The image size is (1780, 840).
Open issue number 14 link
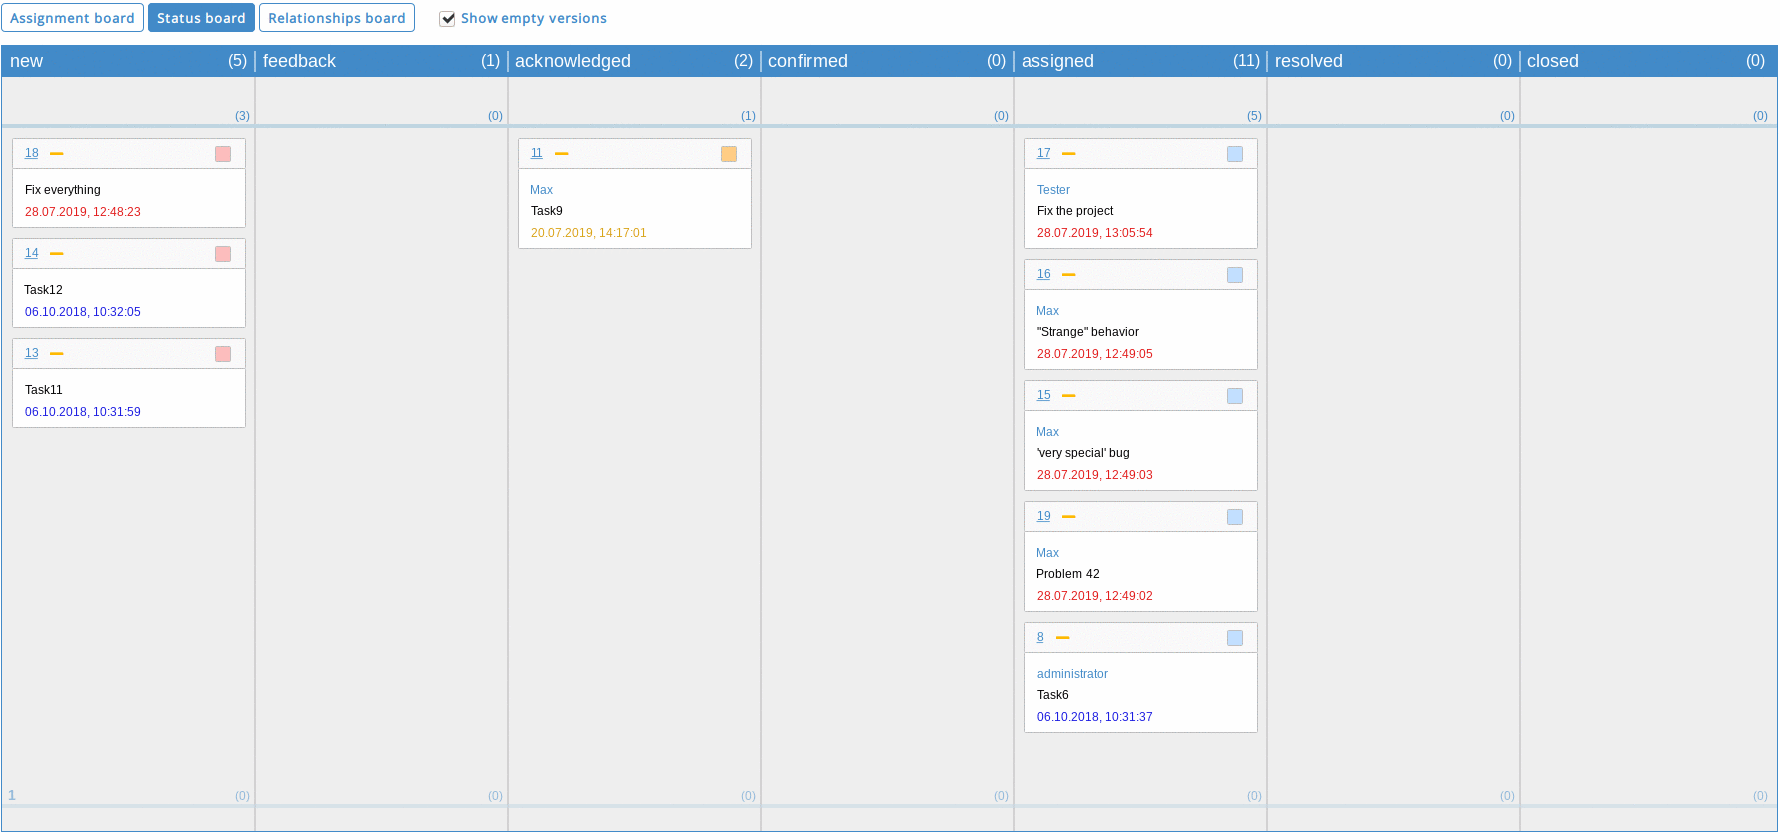[x=32, y=253]
